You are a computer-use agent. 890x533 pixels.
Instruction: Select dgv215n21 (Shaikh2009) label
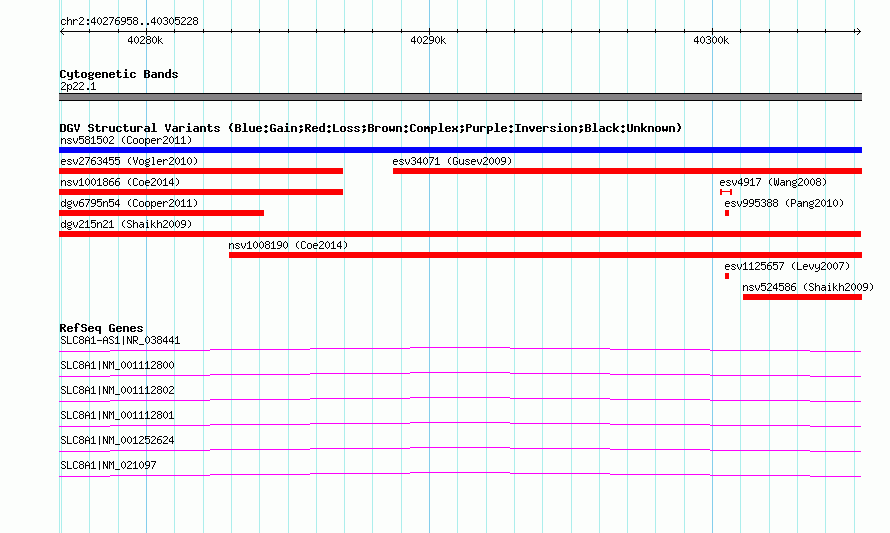click(126, 224)
